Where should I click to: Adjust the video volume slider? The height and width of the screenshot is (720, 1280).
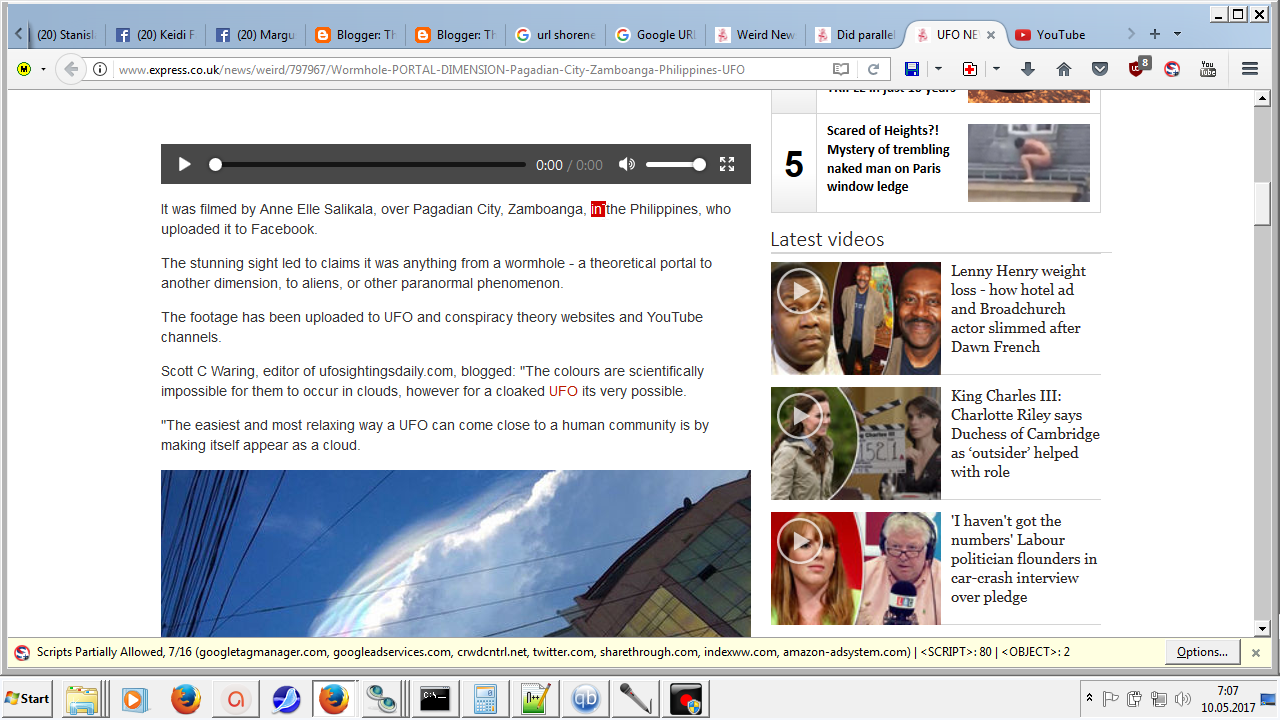(x=675, y=165)
